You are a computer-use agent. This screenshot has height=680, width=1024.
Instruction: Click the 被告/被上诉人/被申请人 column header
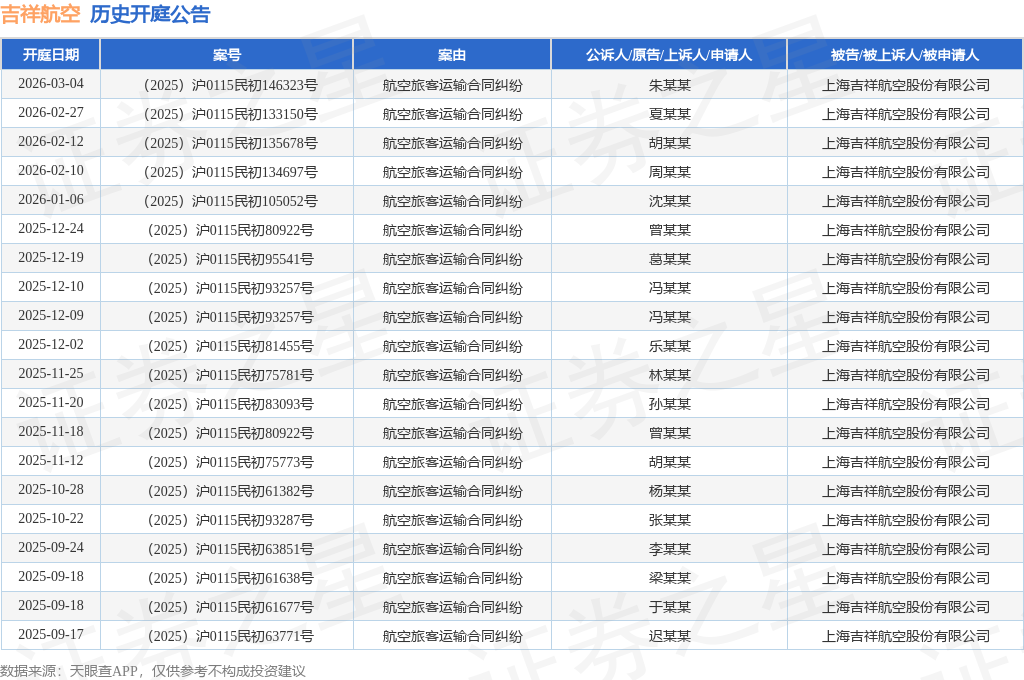click(x=905, y=55)
